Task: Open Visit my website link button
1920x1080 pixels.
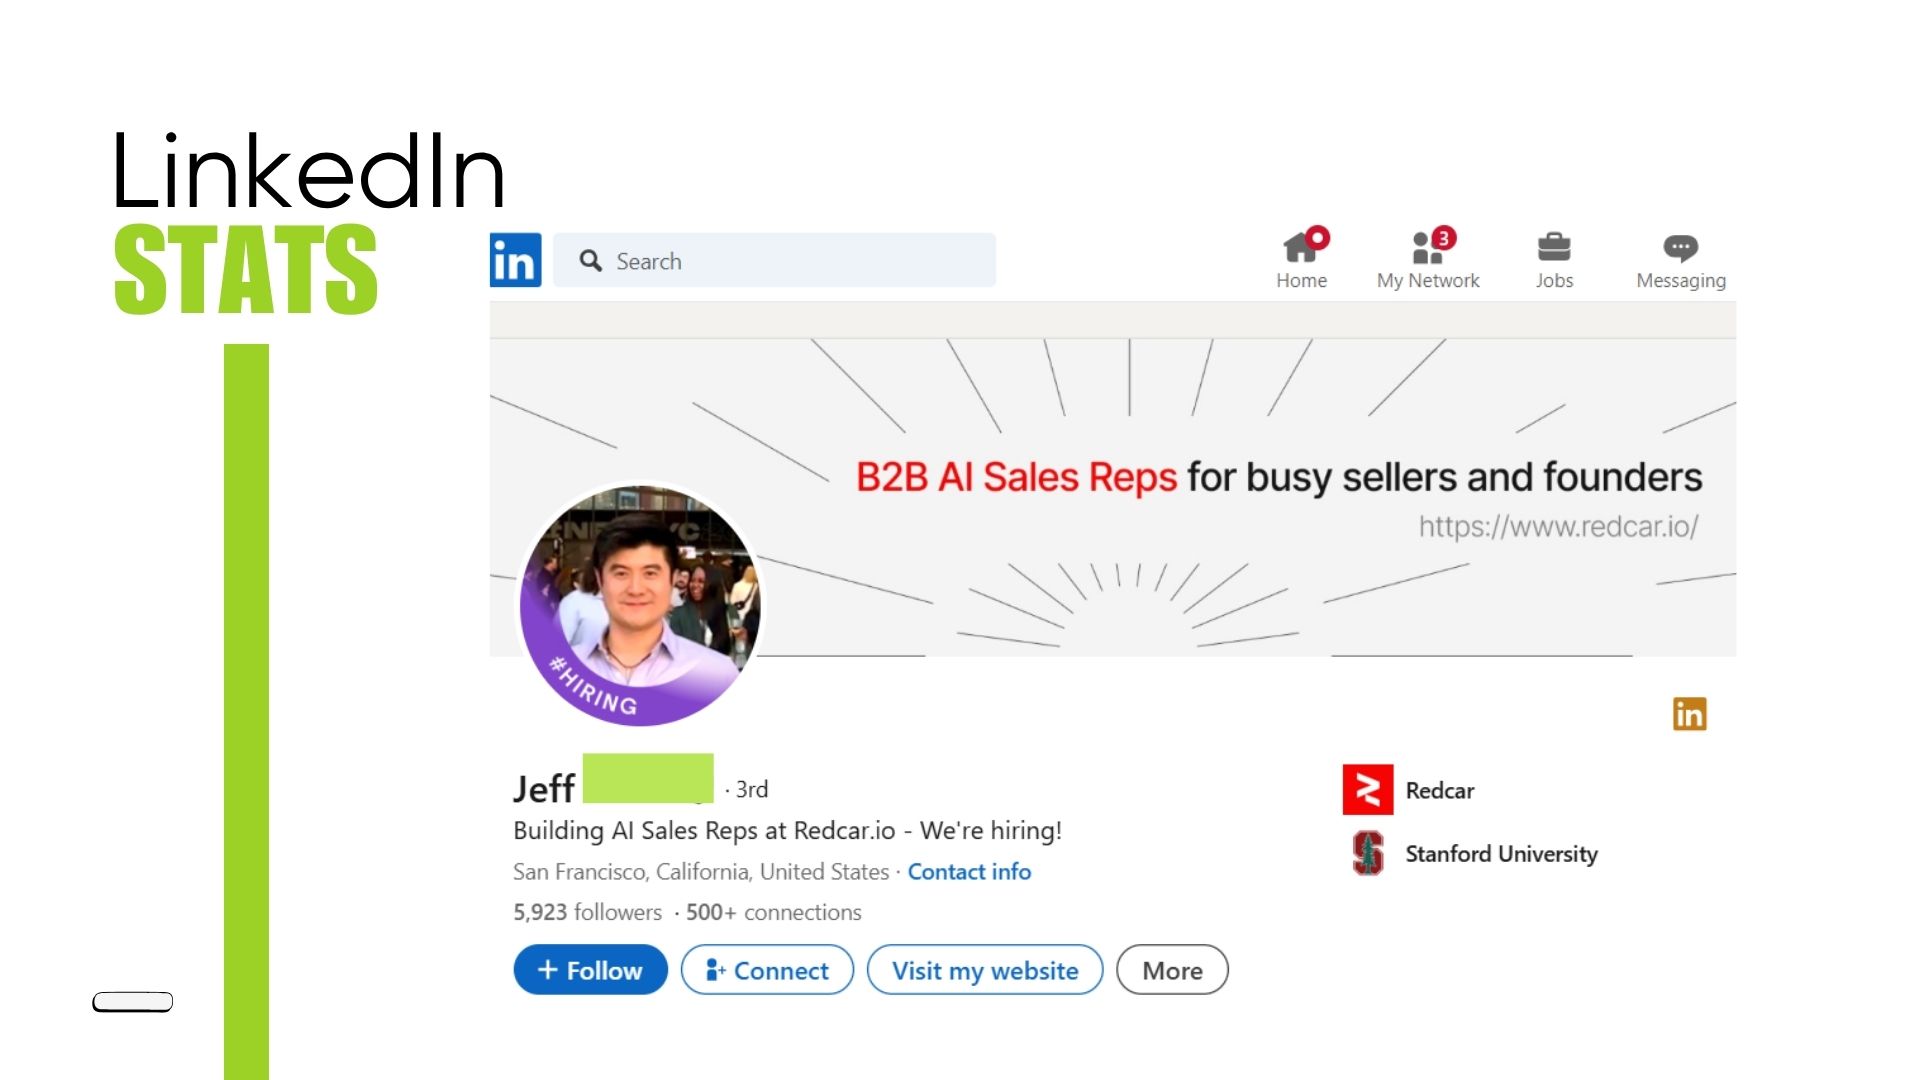Action: pyautogui.click(x=985, y=970)
